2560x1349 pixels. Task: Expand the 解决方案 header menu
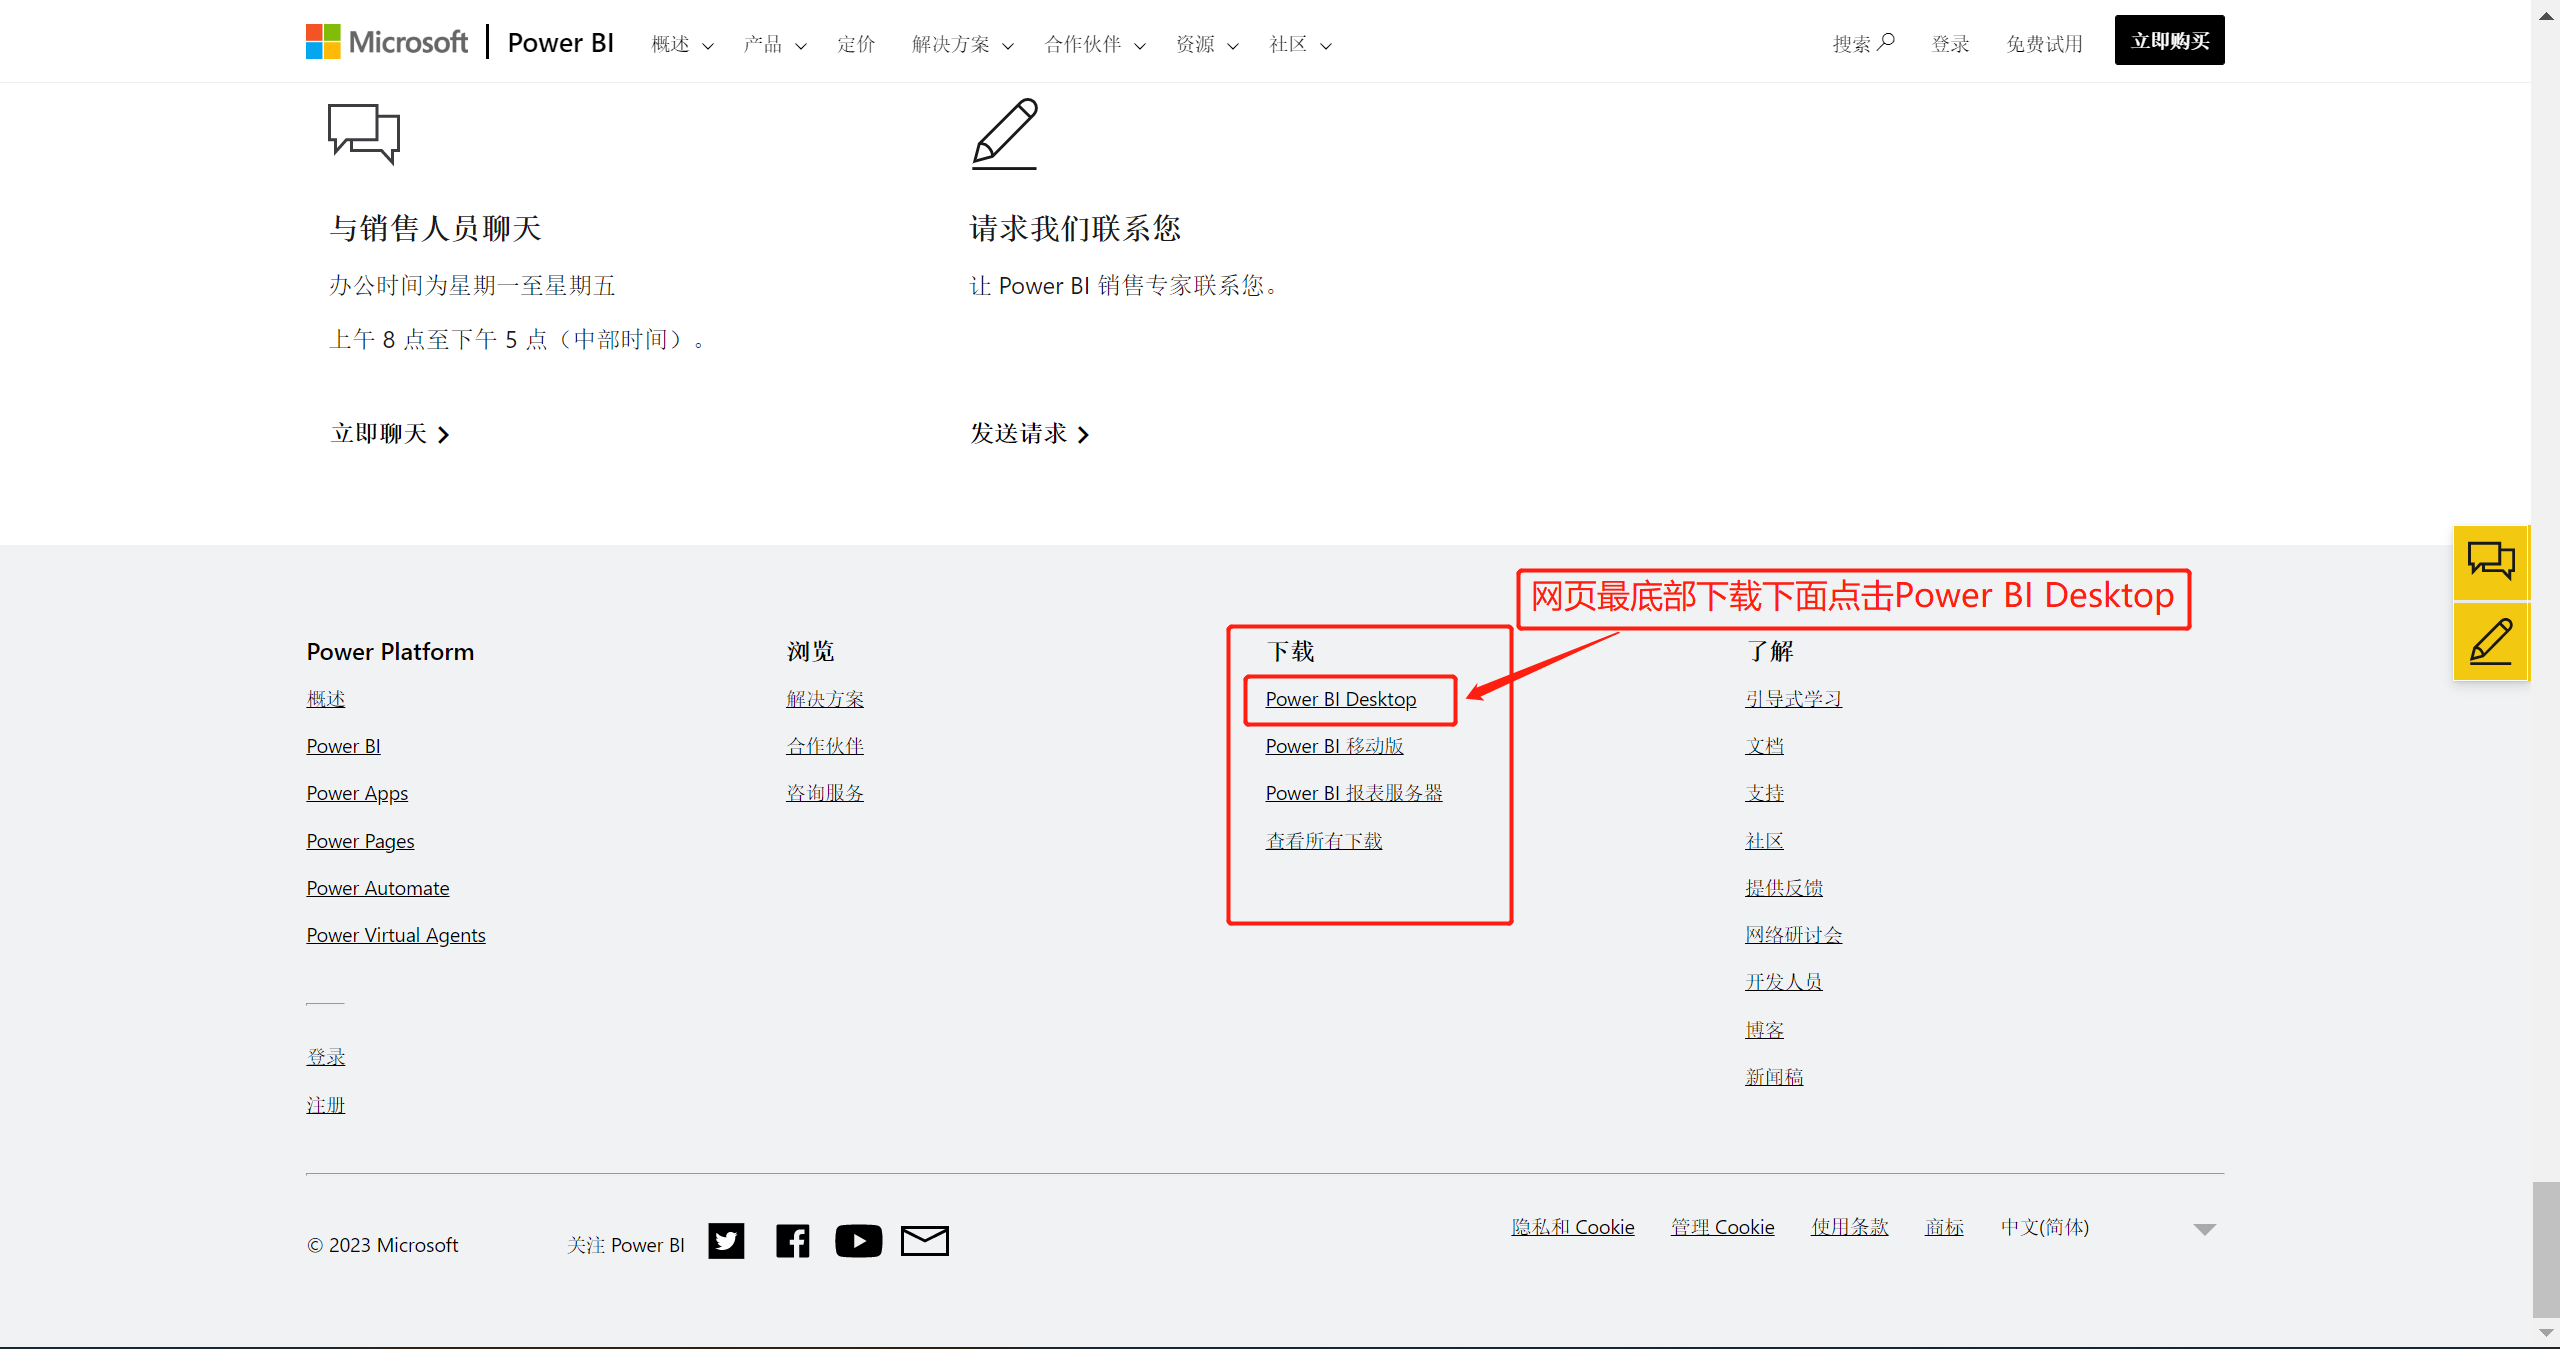(962, 44)
